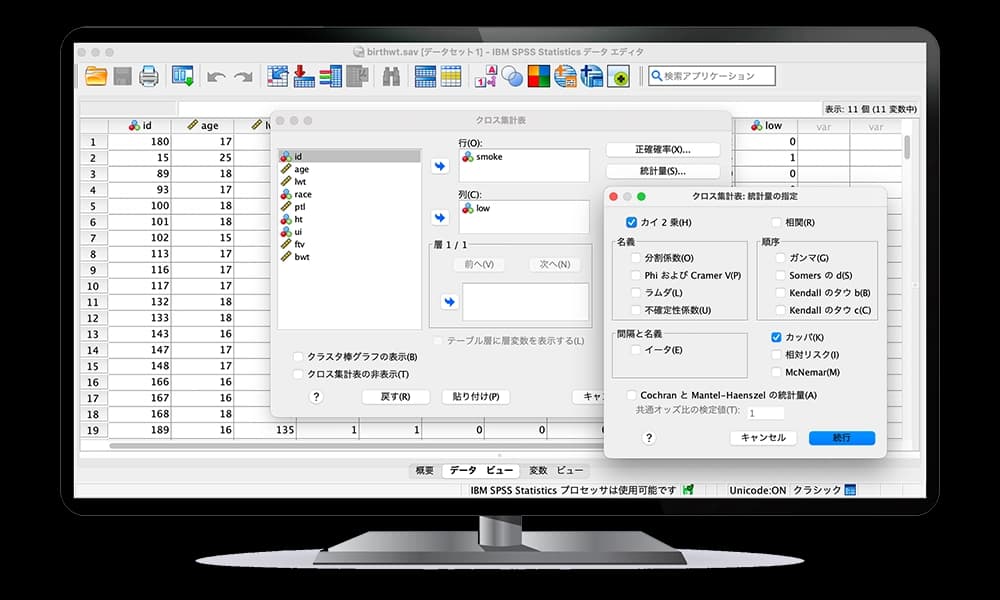This screenshot has height=600, width=1000.
Task: Check クロス集計表の非表示(T)
Action: (x=298, y=374)
